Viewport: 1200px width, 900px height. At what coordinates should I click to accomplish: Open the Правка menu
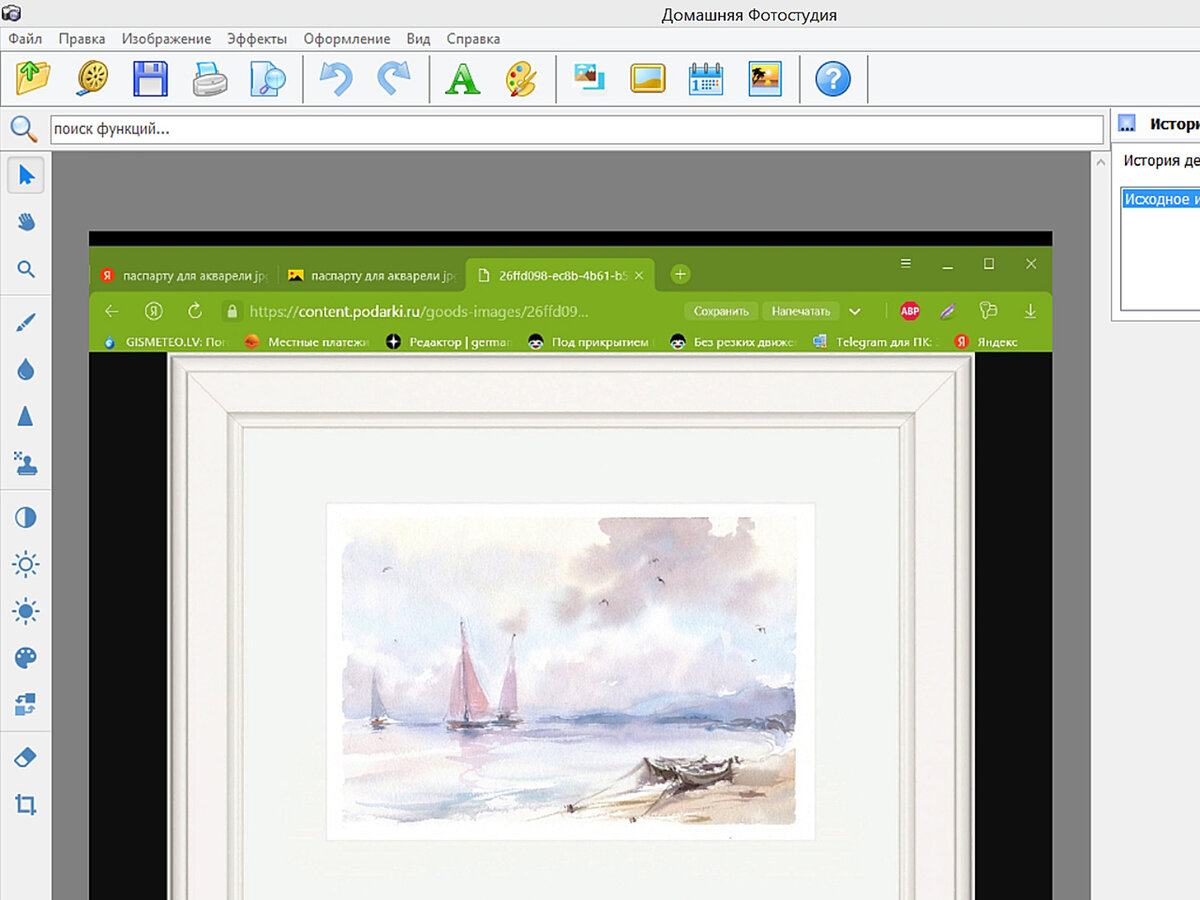(x=82, y=39)
